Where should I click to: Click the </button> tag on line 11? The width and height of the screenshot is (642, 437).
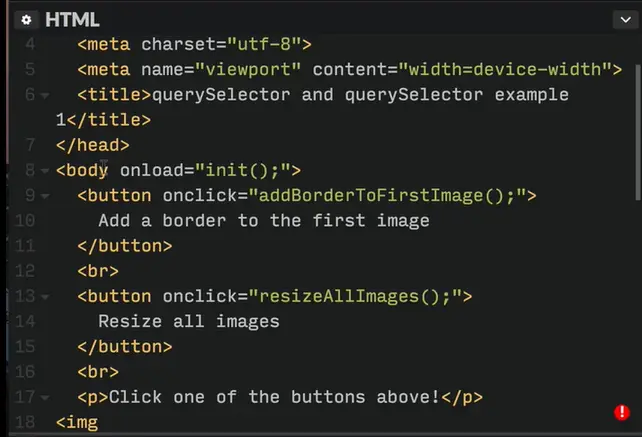(125, 246)
